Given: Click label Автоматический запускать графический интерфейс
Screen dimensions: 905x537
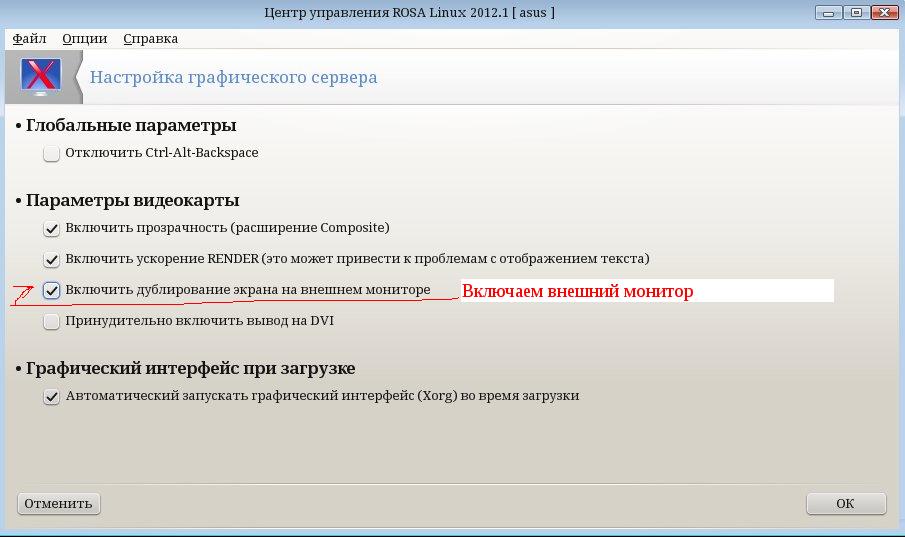Looking at the screenshot, I should 322,396.
